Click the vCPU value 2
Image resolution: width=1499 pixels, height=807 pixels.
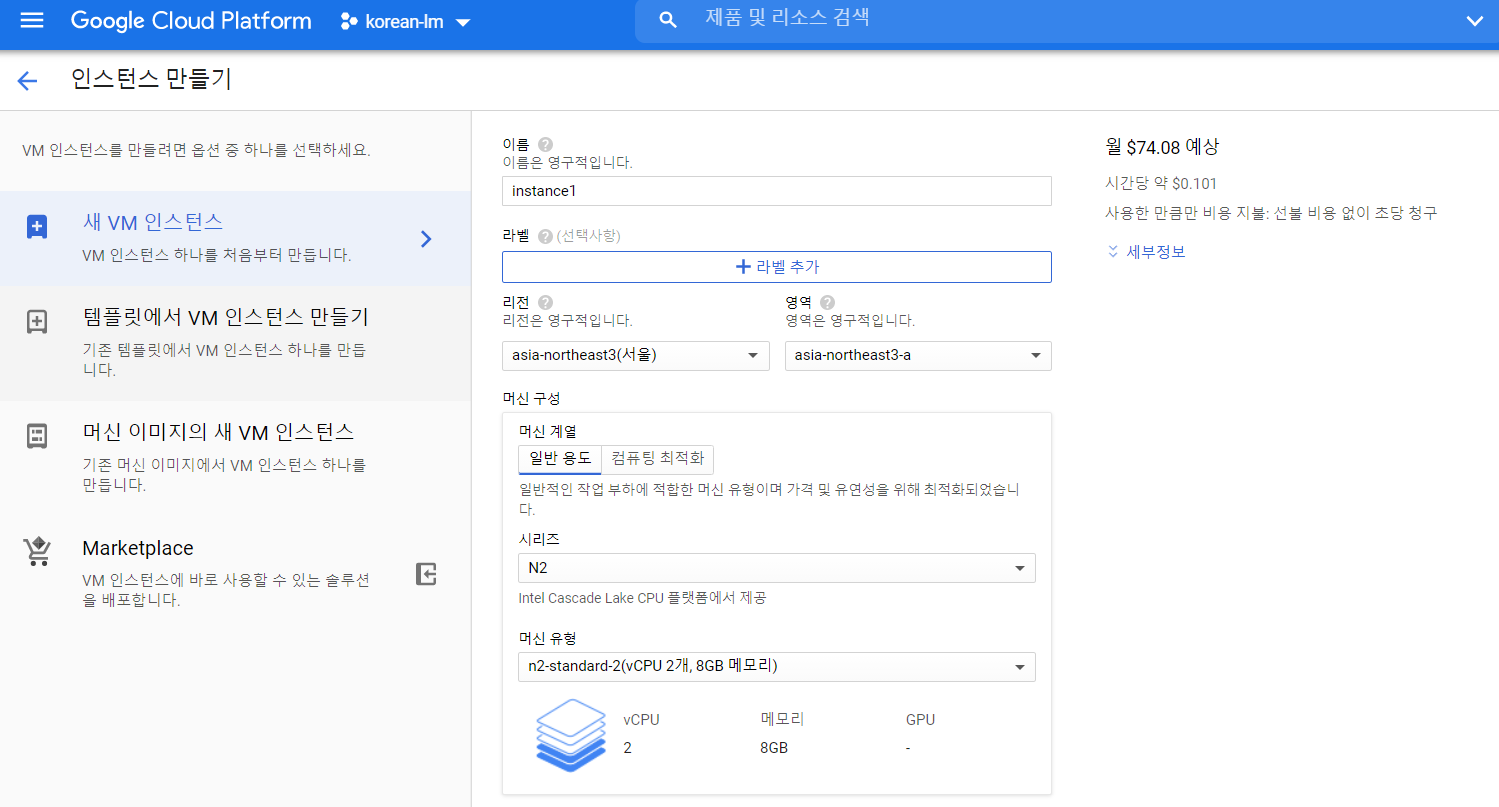pyautogui.click(x=627, y=748)
